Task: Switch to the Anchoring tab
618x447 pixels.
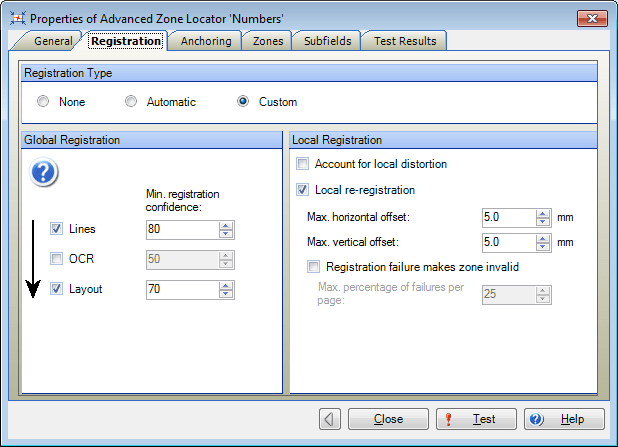Action: pos(206,41)
